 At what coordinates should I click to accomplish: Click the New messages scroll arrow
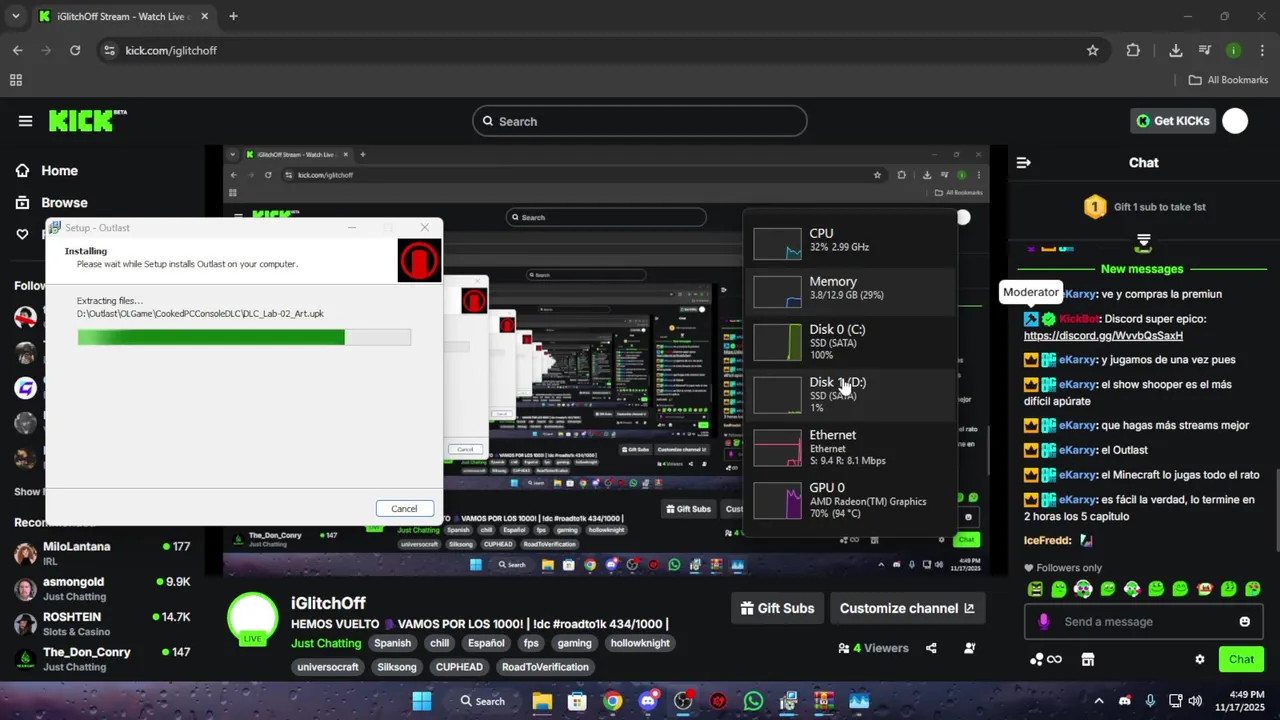pos(1143,242)
